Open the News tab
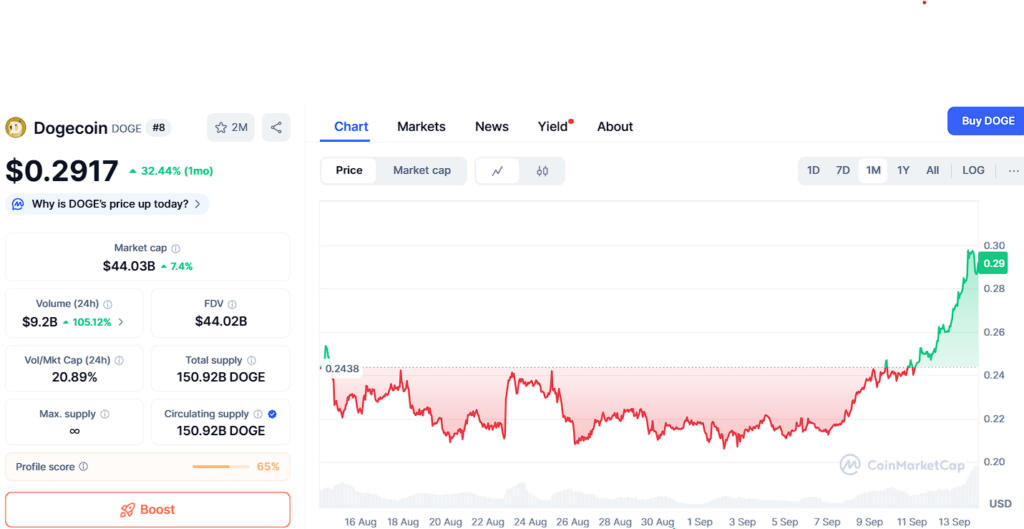Viewport: 1024px width, 529px height. (x=492, y=127)
